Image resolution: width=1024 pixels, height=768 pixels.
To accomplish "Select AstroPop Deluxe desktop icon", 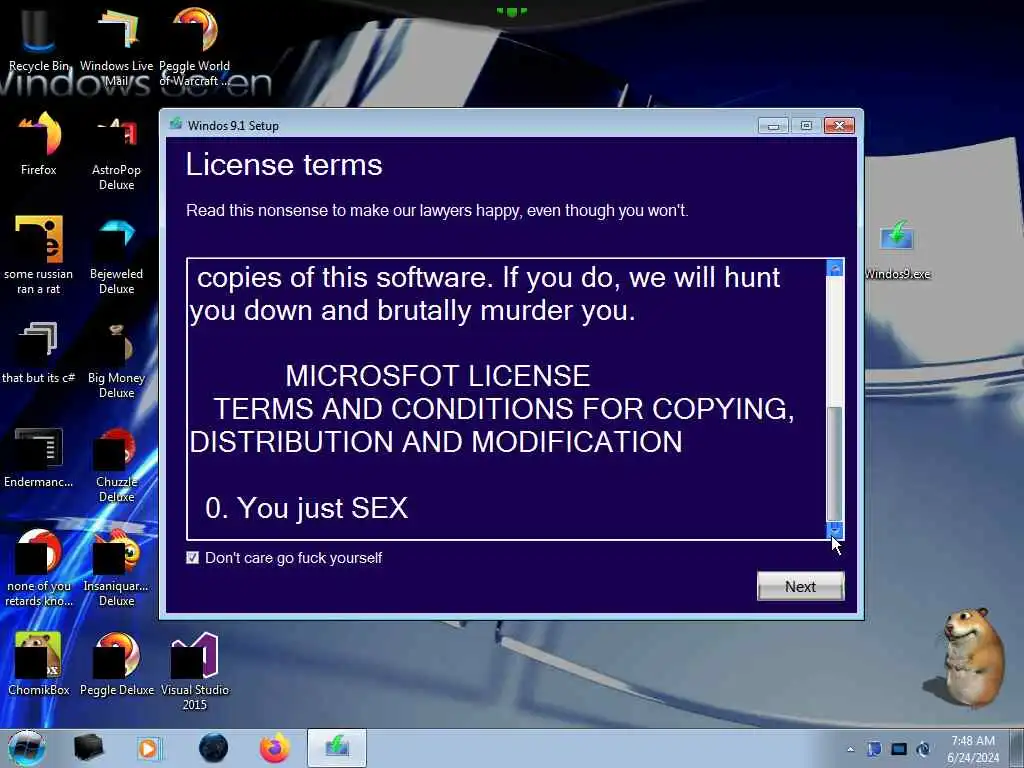I will pyautogui.click(x=116, y=152).
